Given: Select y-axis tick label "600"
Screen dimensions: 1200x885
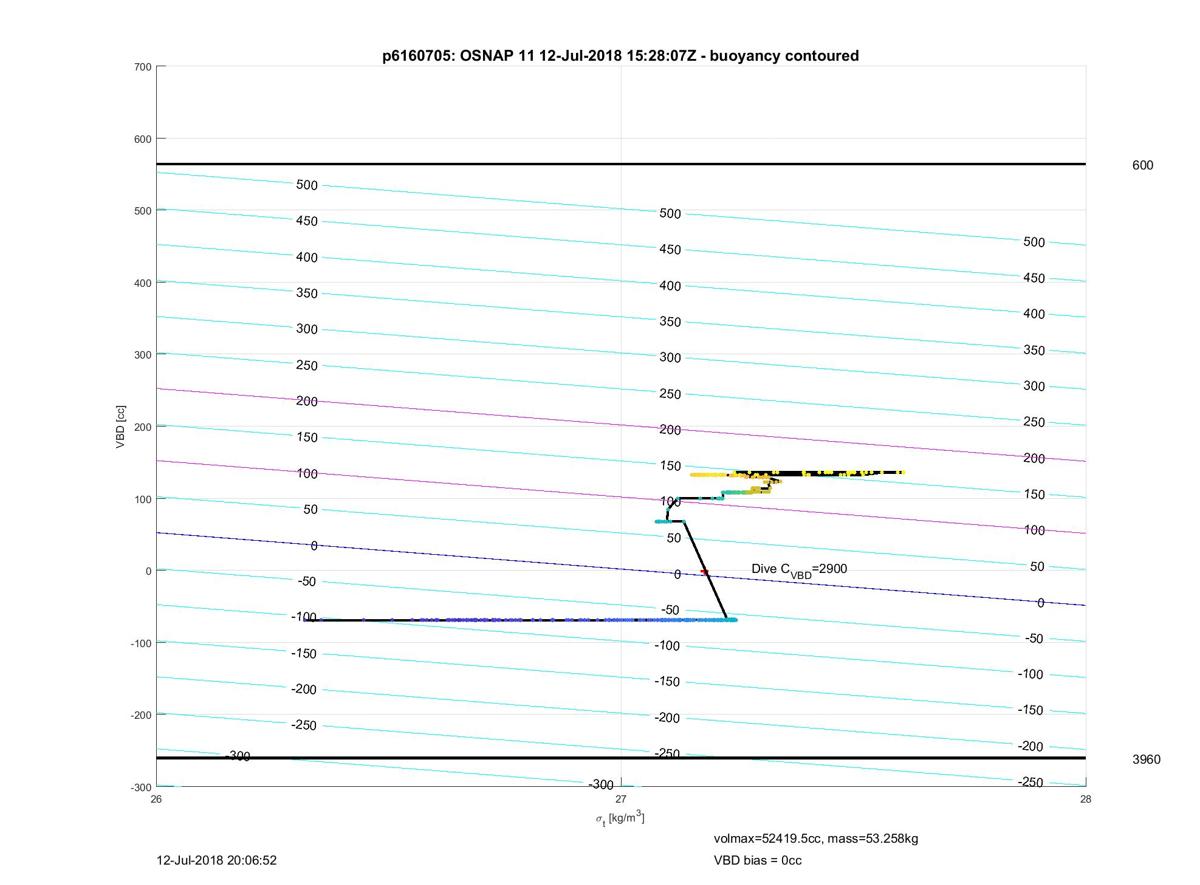Looking at the screenshot, I should click(x=142, y=139).
